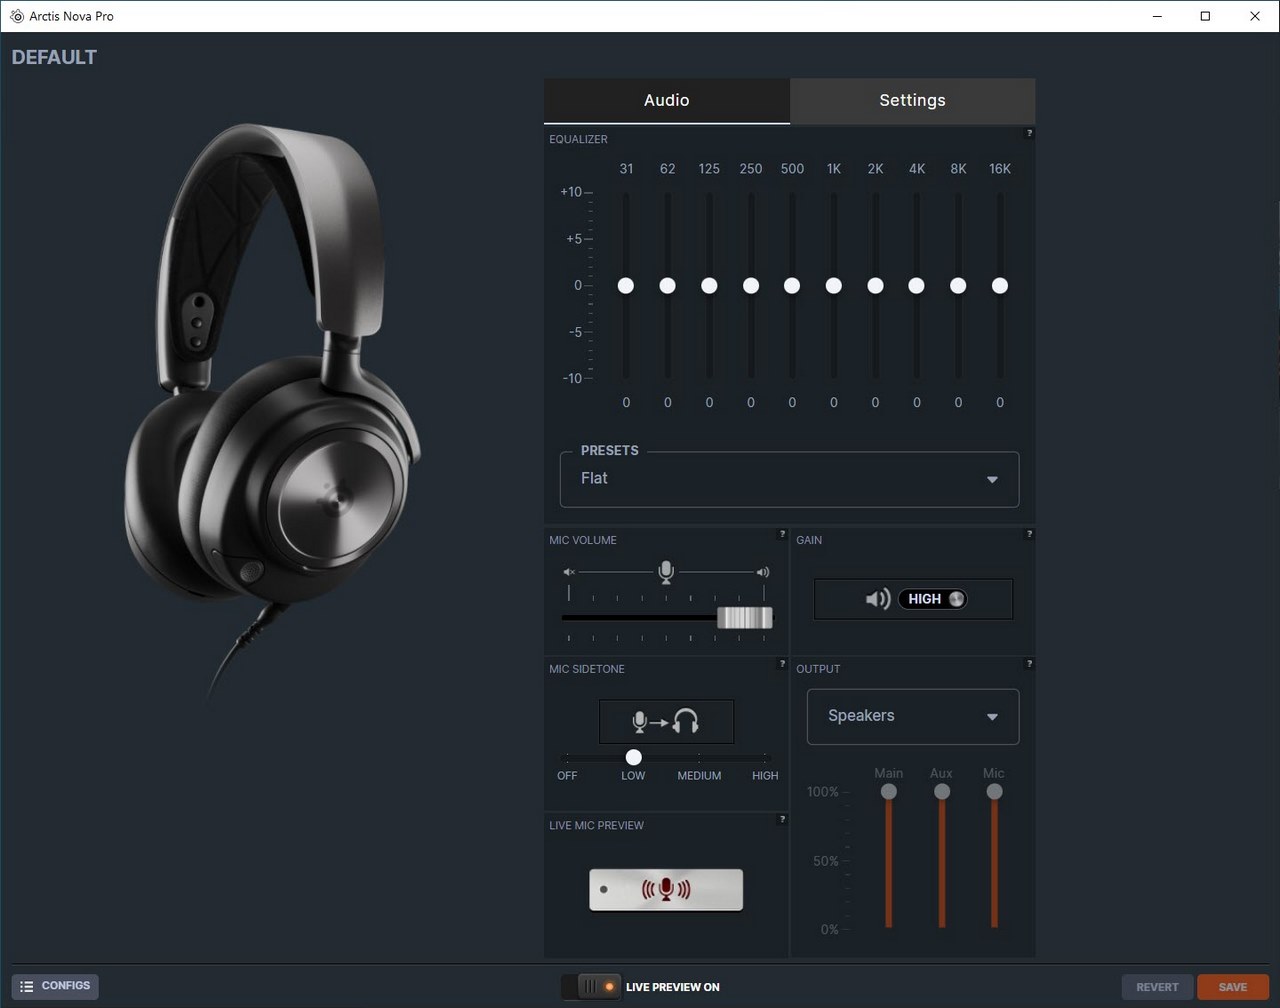
Task: Click the 31 Hz equalizer slider knob
Action: click(626, 286)
